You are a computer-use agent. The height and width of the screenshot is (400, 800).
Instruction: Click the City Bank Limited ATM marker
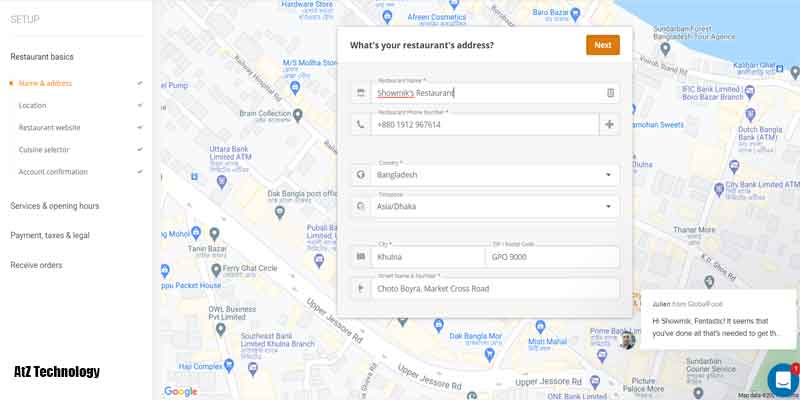(x=719, y=189)
